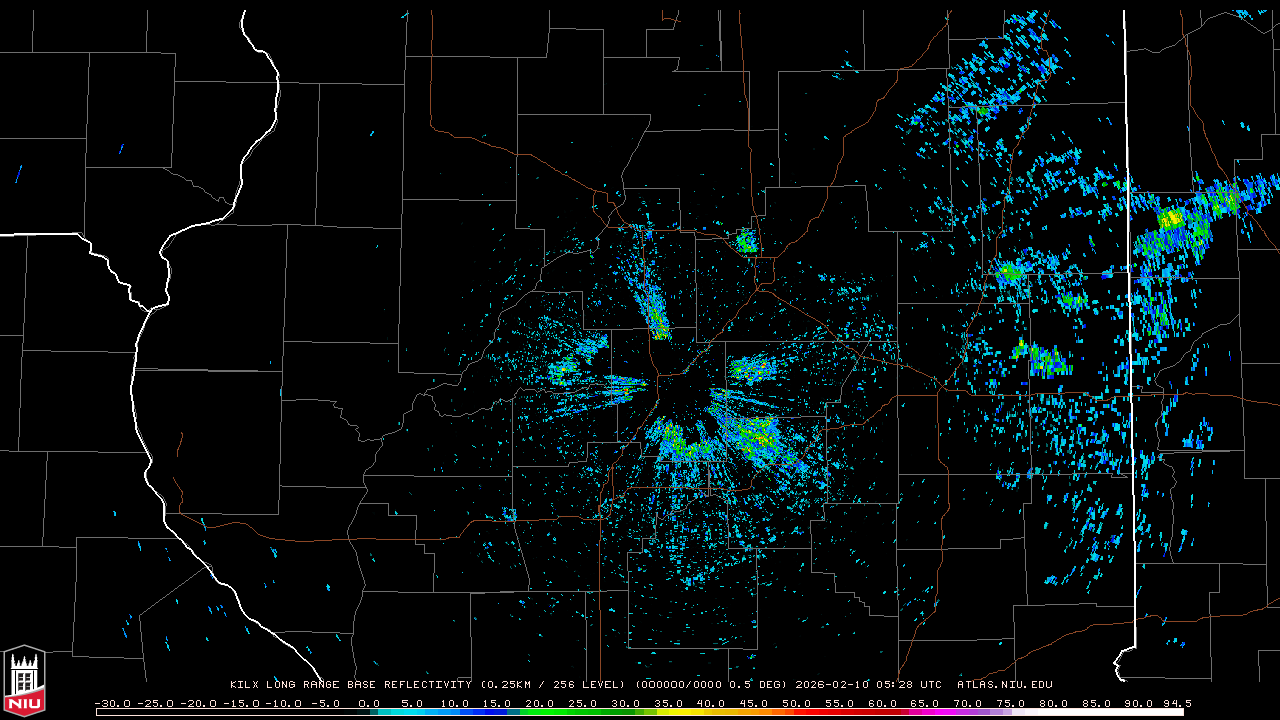Click the 5.0 dBZ scale label
Image resolution: width=1280 pixels, height=720 pixels.
click(x=412, y=703)
